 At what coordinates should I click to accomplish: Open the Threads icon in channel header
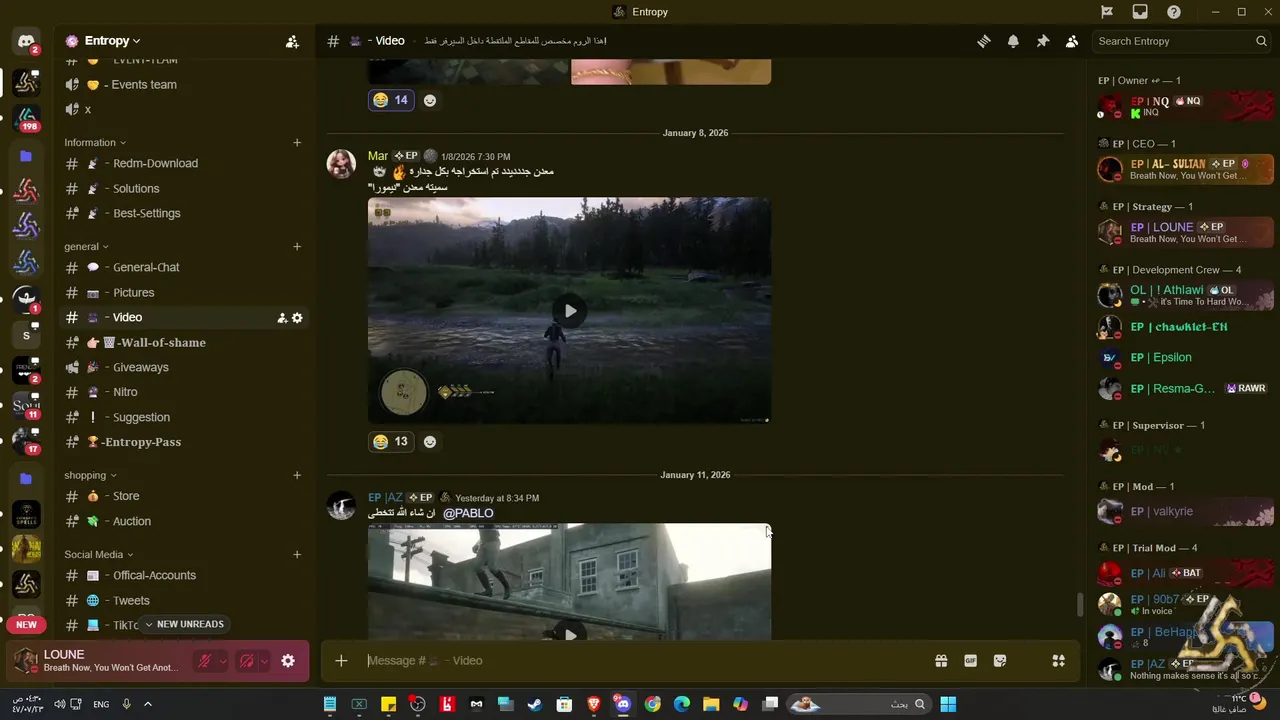point(984,41)
